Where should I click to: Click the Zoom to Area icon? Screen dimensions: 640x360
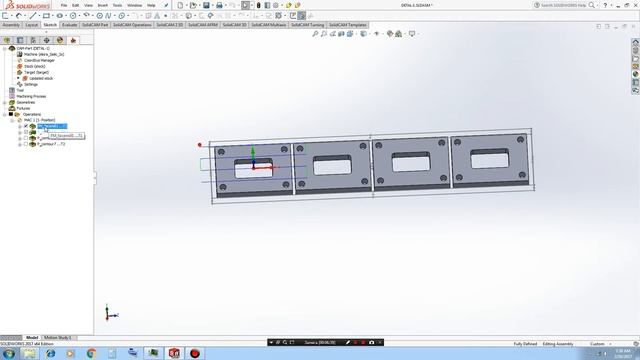pos(324,33)
